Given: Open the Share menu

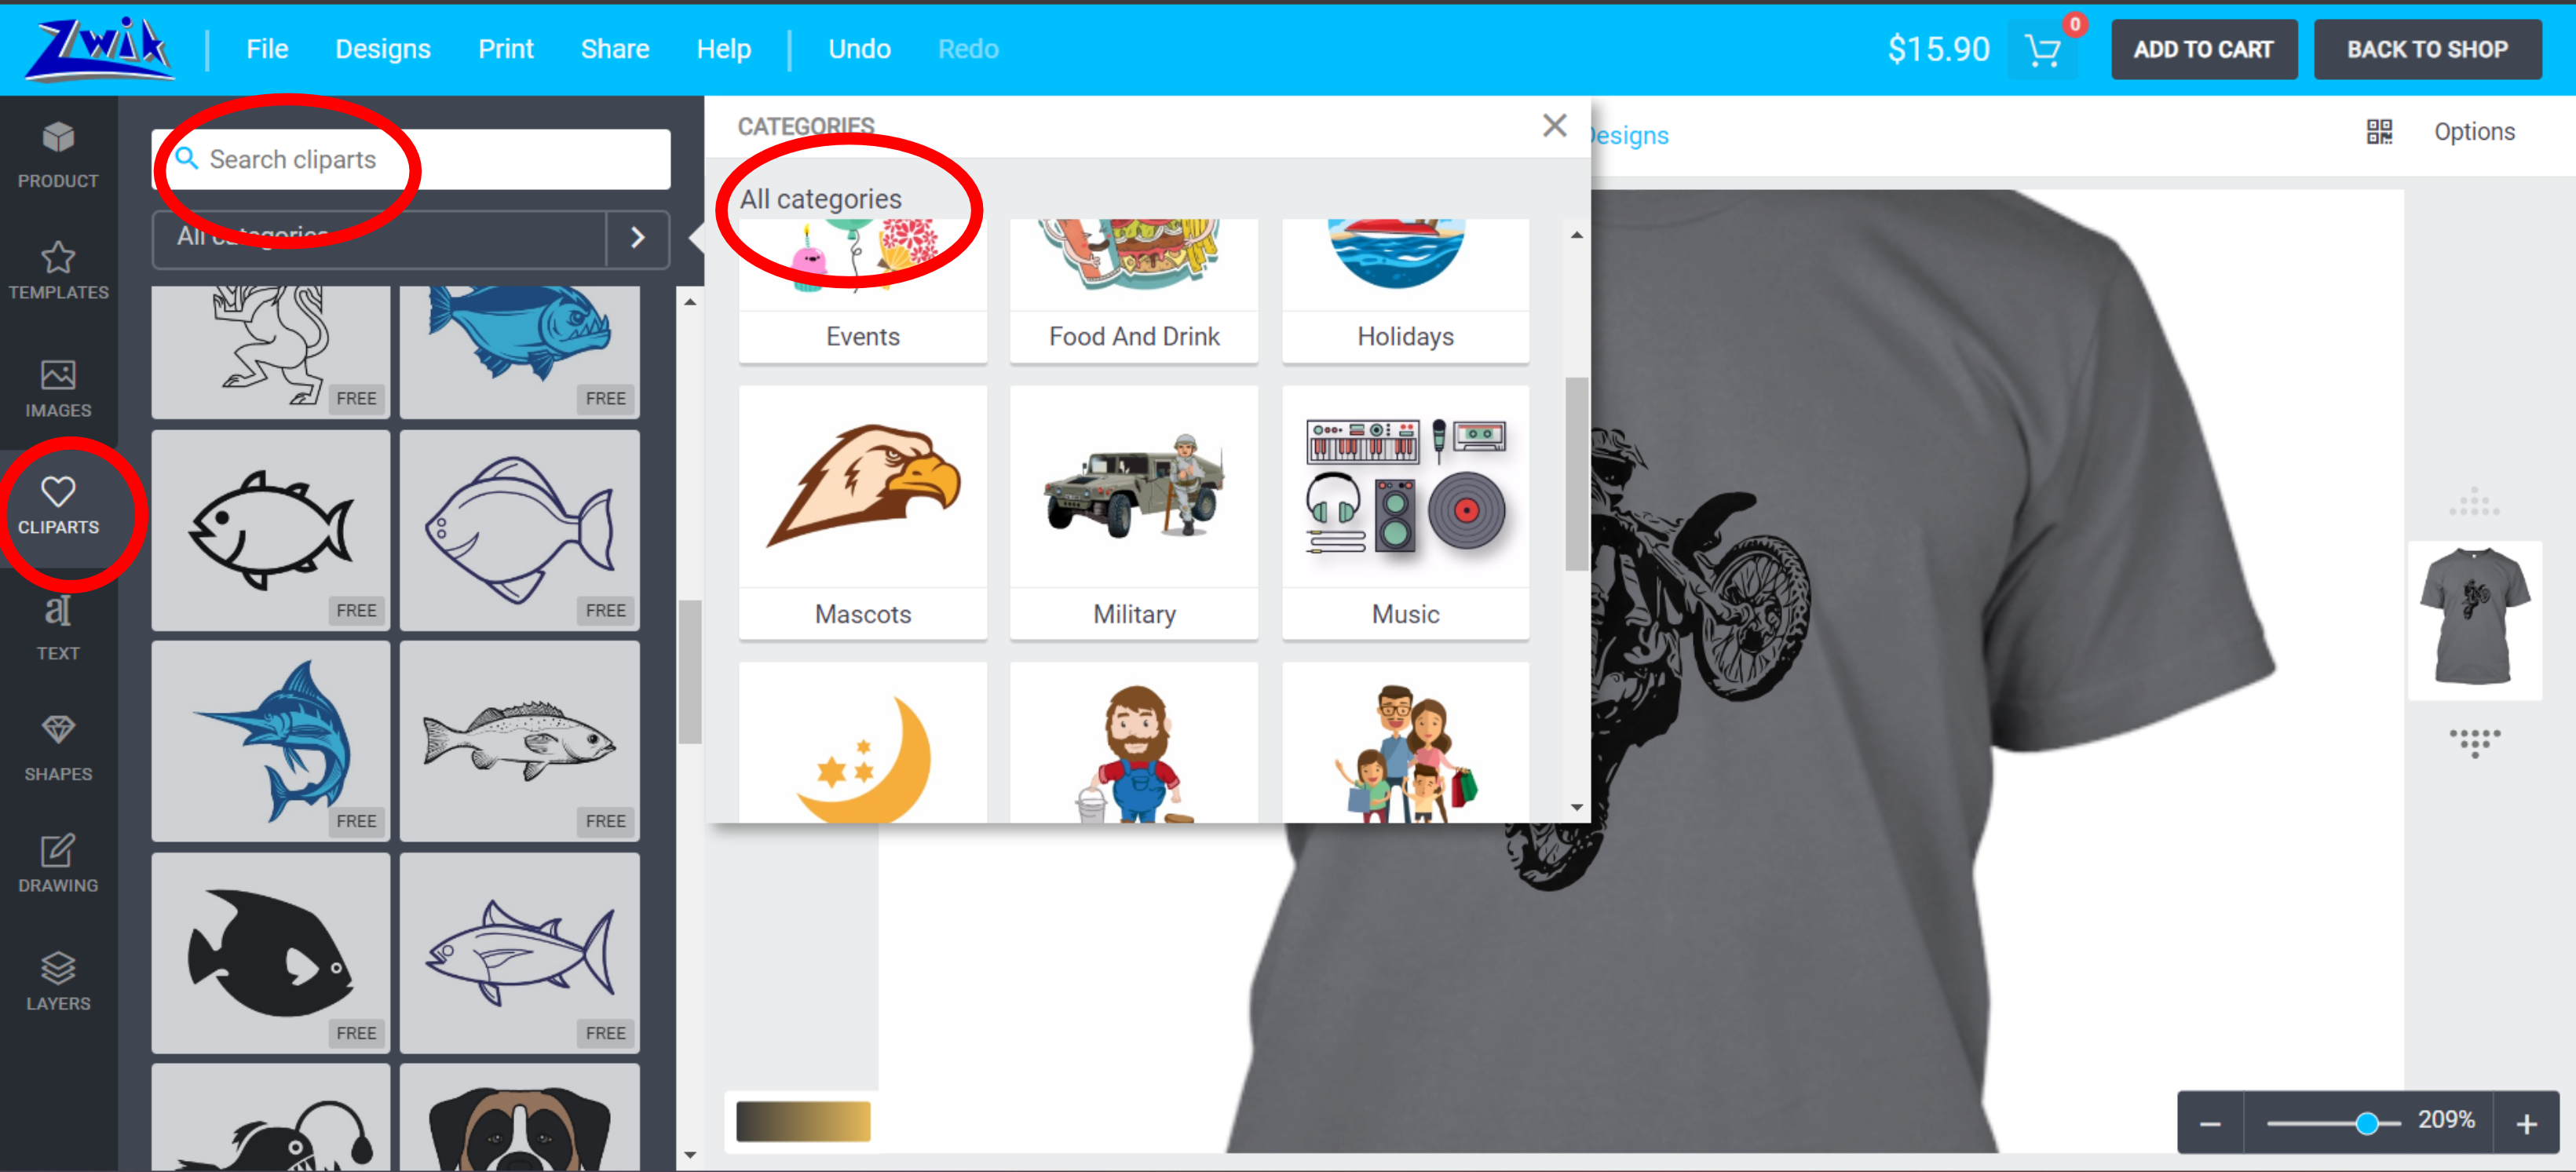Looking at the screenshot, I should pos(615,49).
